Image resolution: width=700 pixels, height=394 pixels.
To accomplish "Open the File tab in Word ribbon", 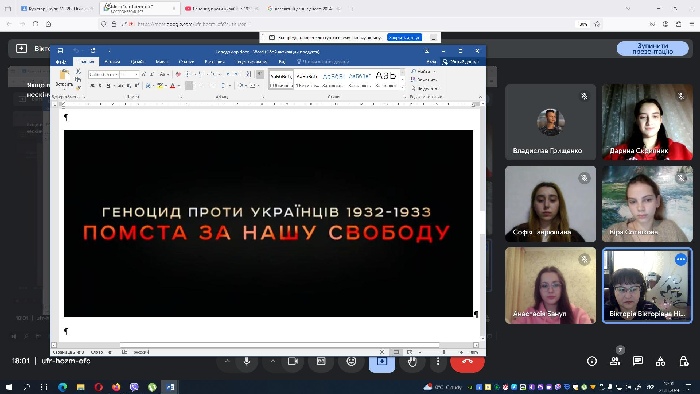I will pos(61,62).
